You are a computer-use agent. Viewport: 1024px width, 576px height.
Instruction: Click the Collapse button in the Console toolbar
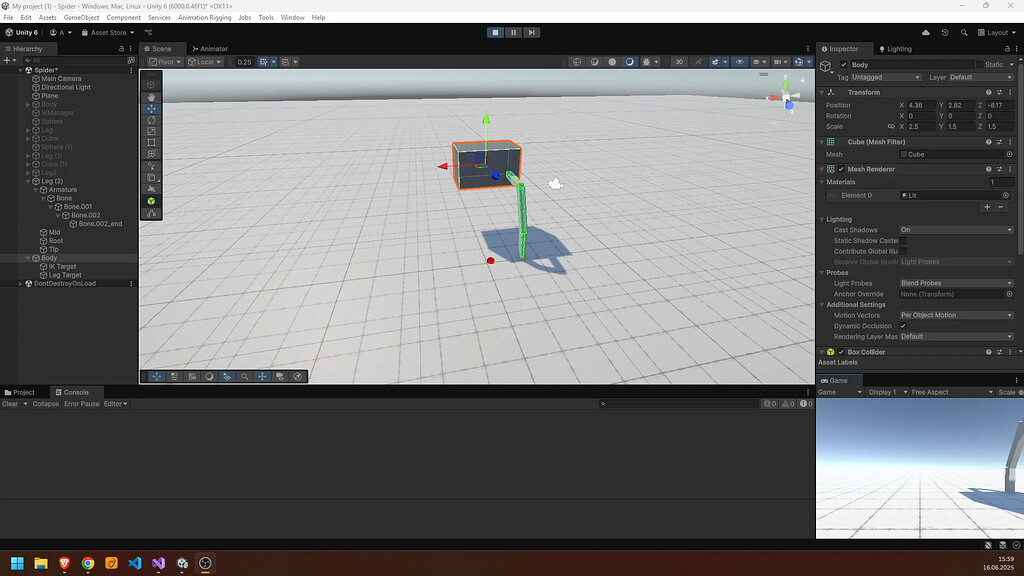[44, 403]
